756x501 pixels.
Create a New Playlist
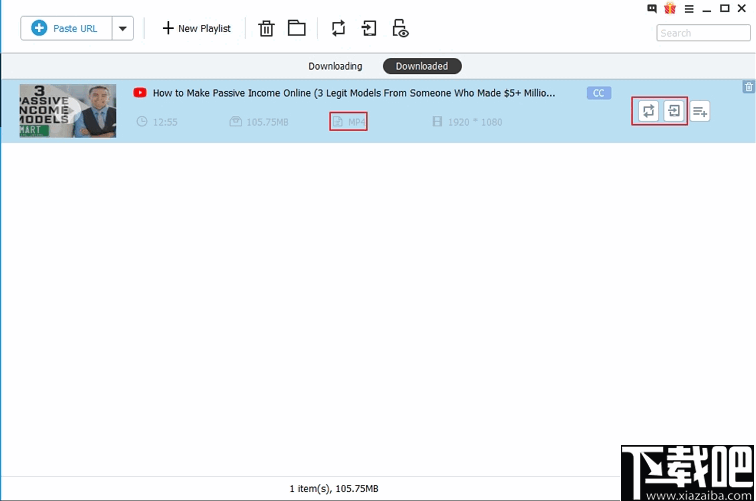pyautogui.click(x=196, y=28)
